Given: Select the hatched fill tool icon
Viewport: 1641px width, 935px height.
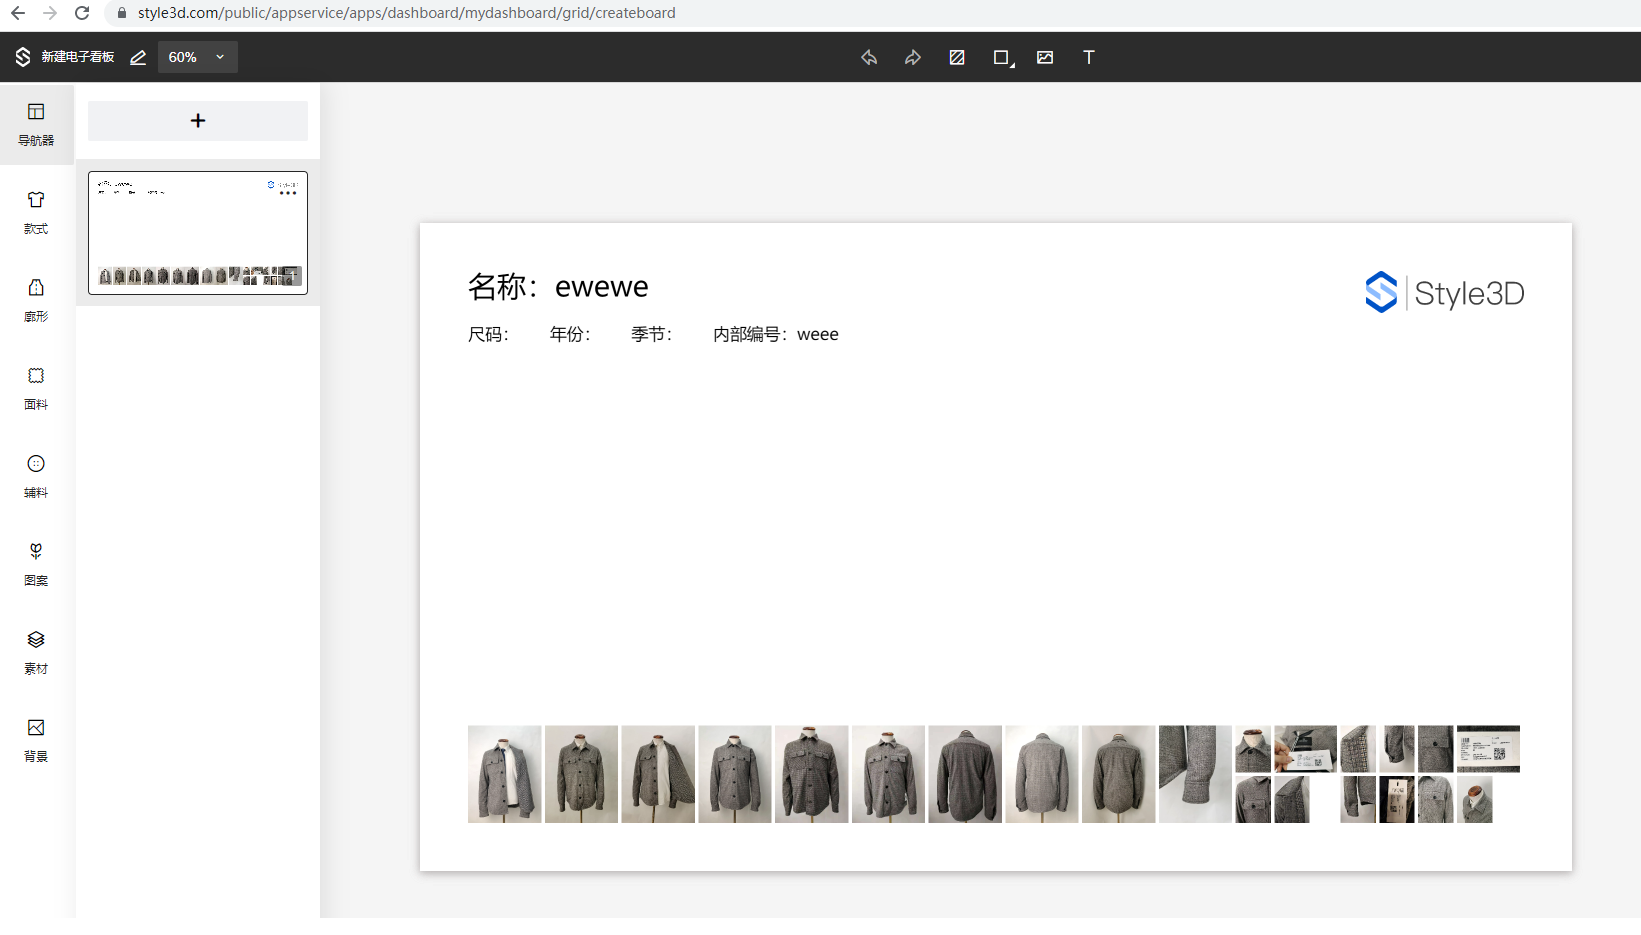Looking at the screenshot, I should pos(957,57).
